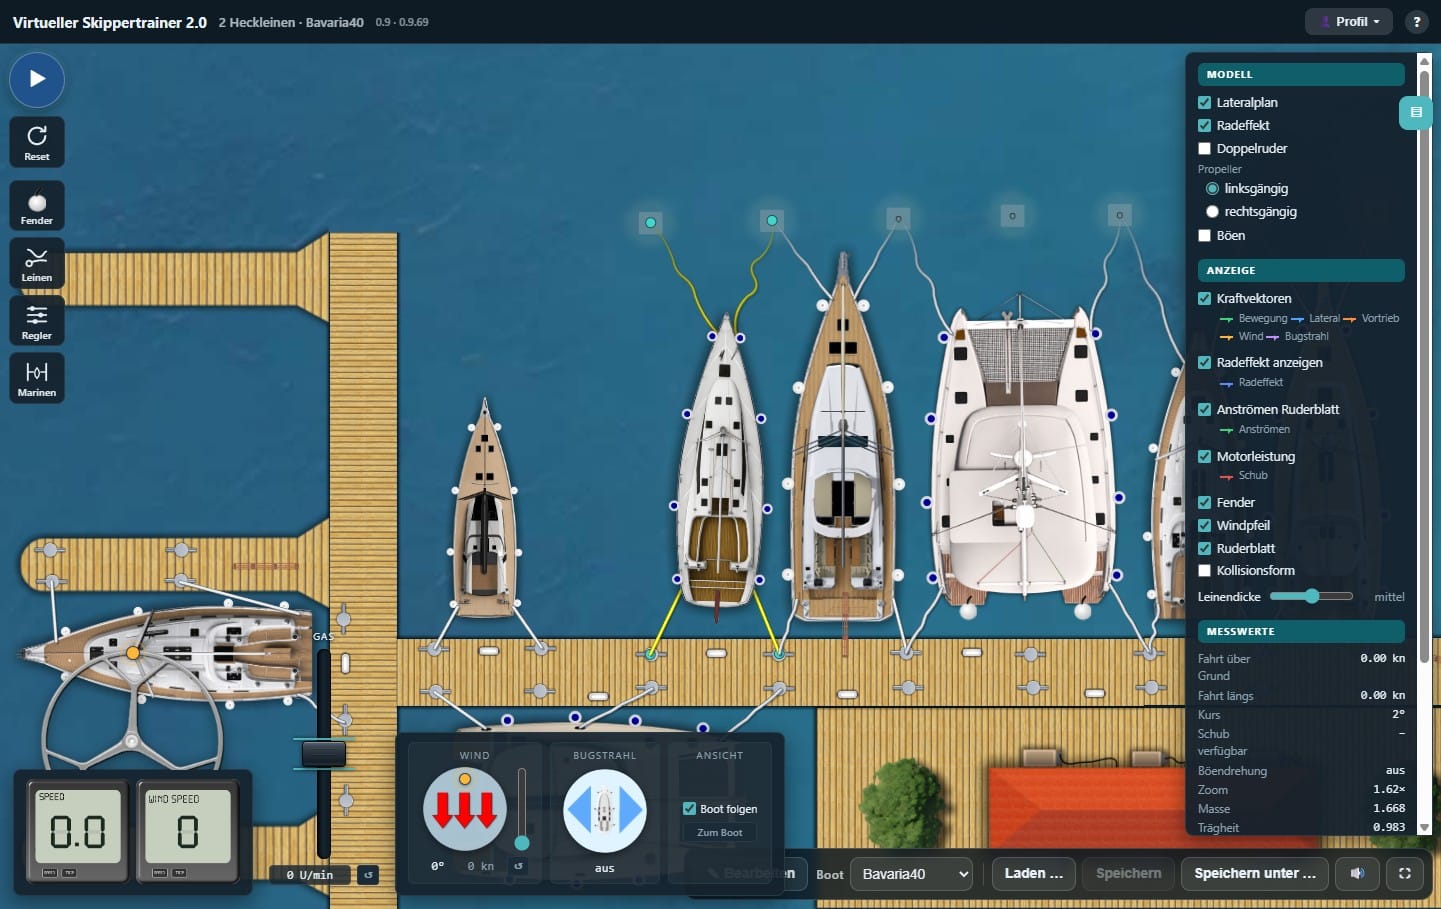This screenshot has height=909, width=1441.
Task: Click the Reset icon
Action: coord(37,142)
